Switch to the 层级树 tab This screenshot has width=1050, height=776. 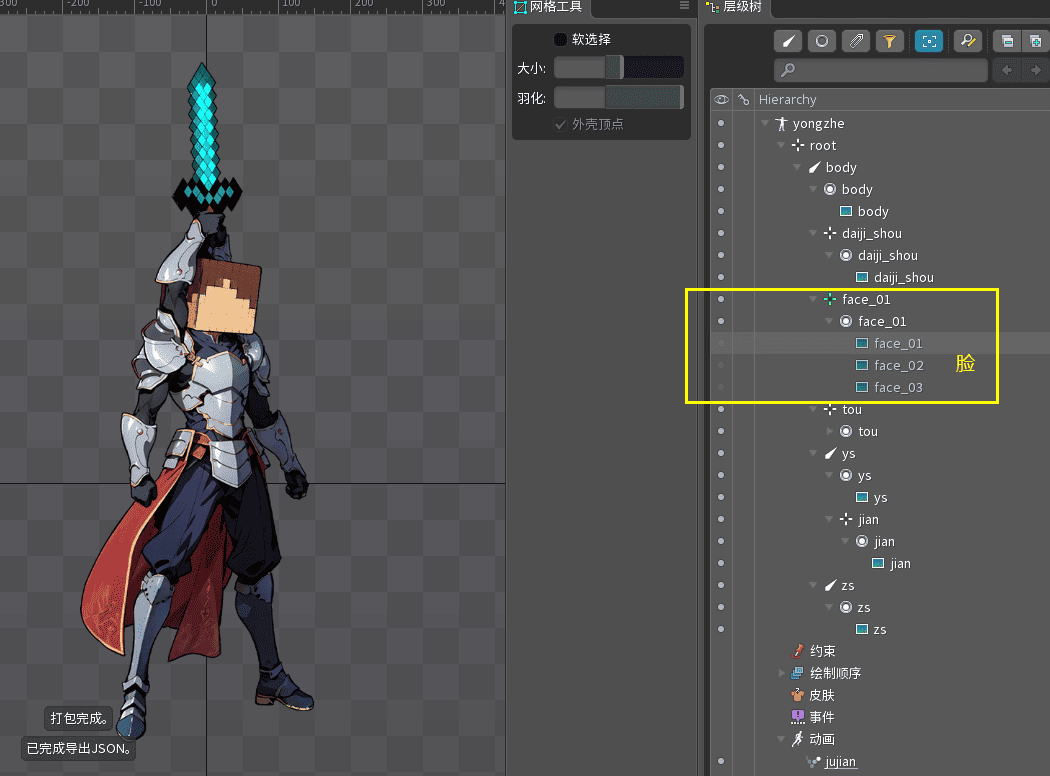point(739,7)
